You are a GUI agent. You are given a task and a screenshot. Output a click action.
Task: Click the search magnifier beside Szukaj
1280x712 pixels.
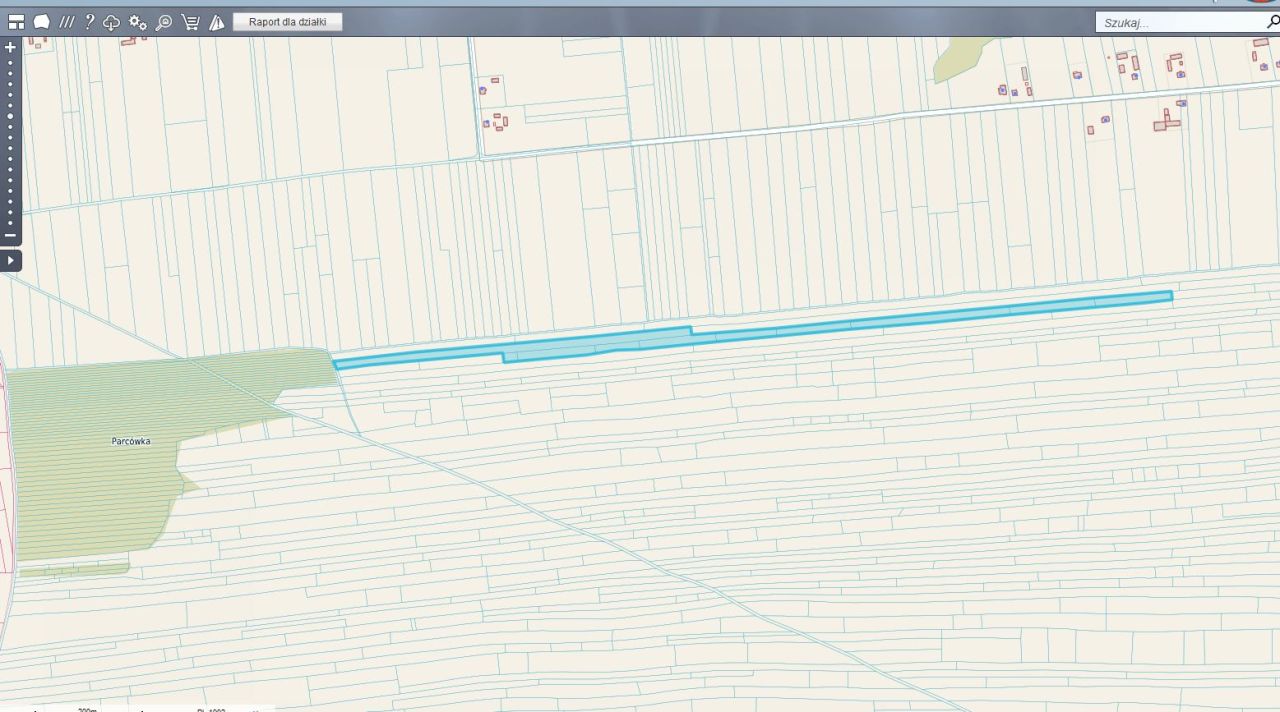[1272, 22]
